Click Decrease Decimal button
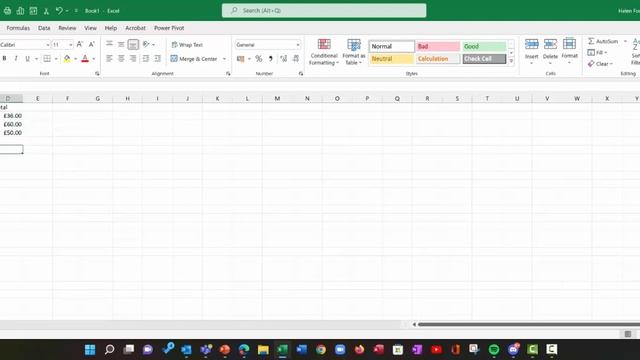This screenshot has width=640, height=360. click(296, 59)
